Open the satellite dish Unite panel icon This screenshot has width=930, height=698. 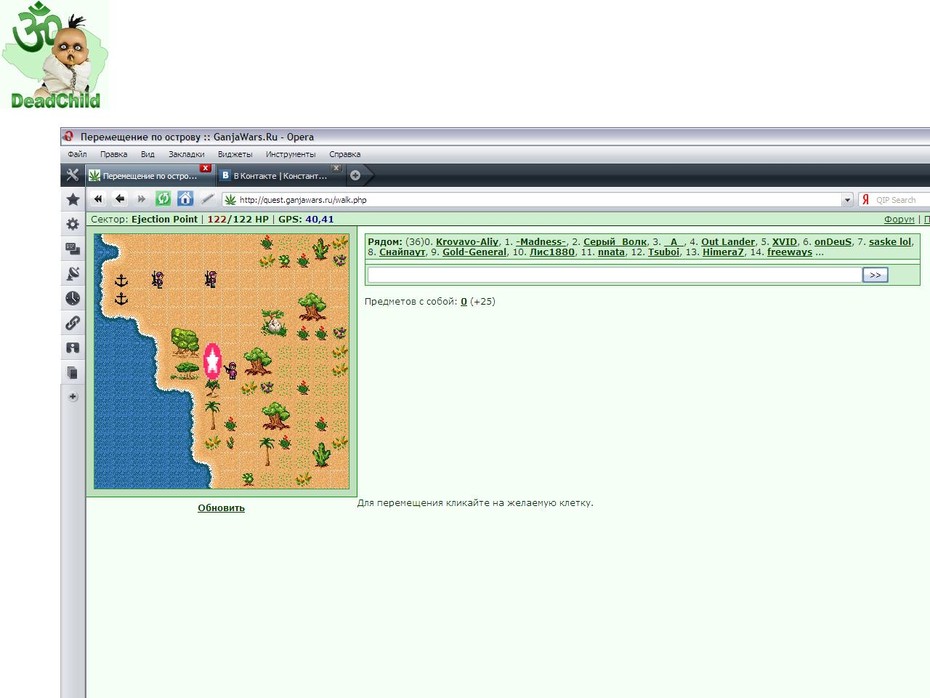tap(73, 273)
